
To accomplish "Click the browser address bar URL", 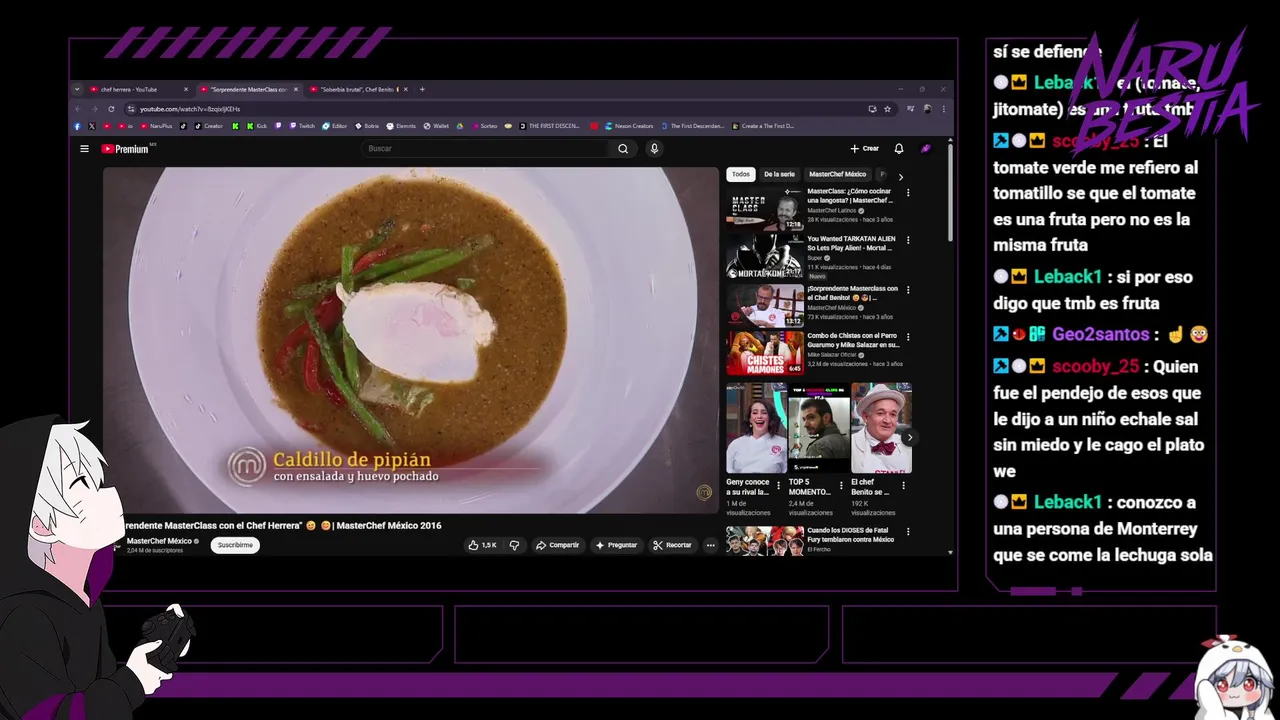I will pyautogui.click(x=190, y=109).
